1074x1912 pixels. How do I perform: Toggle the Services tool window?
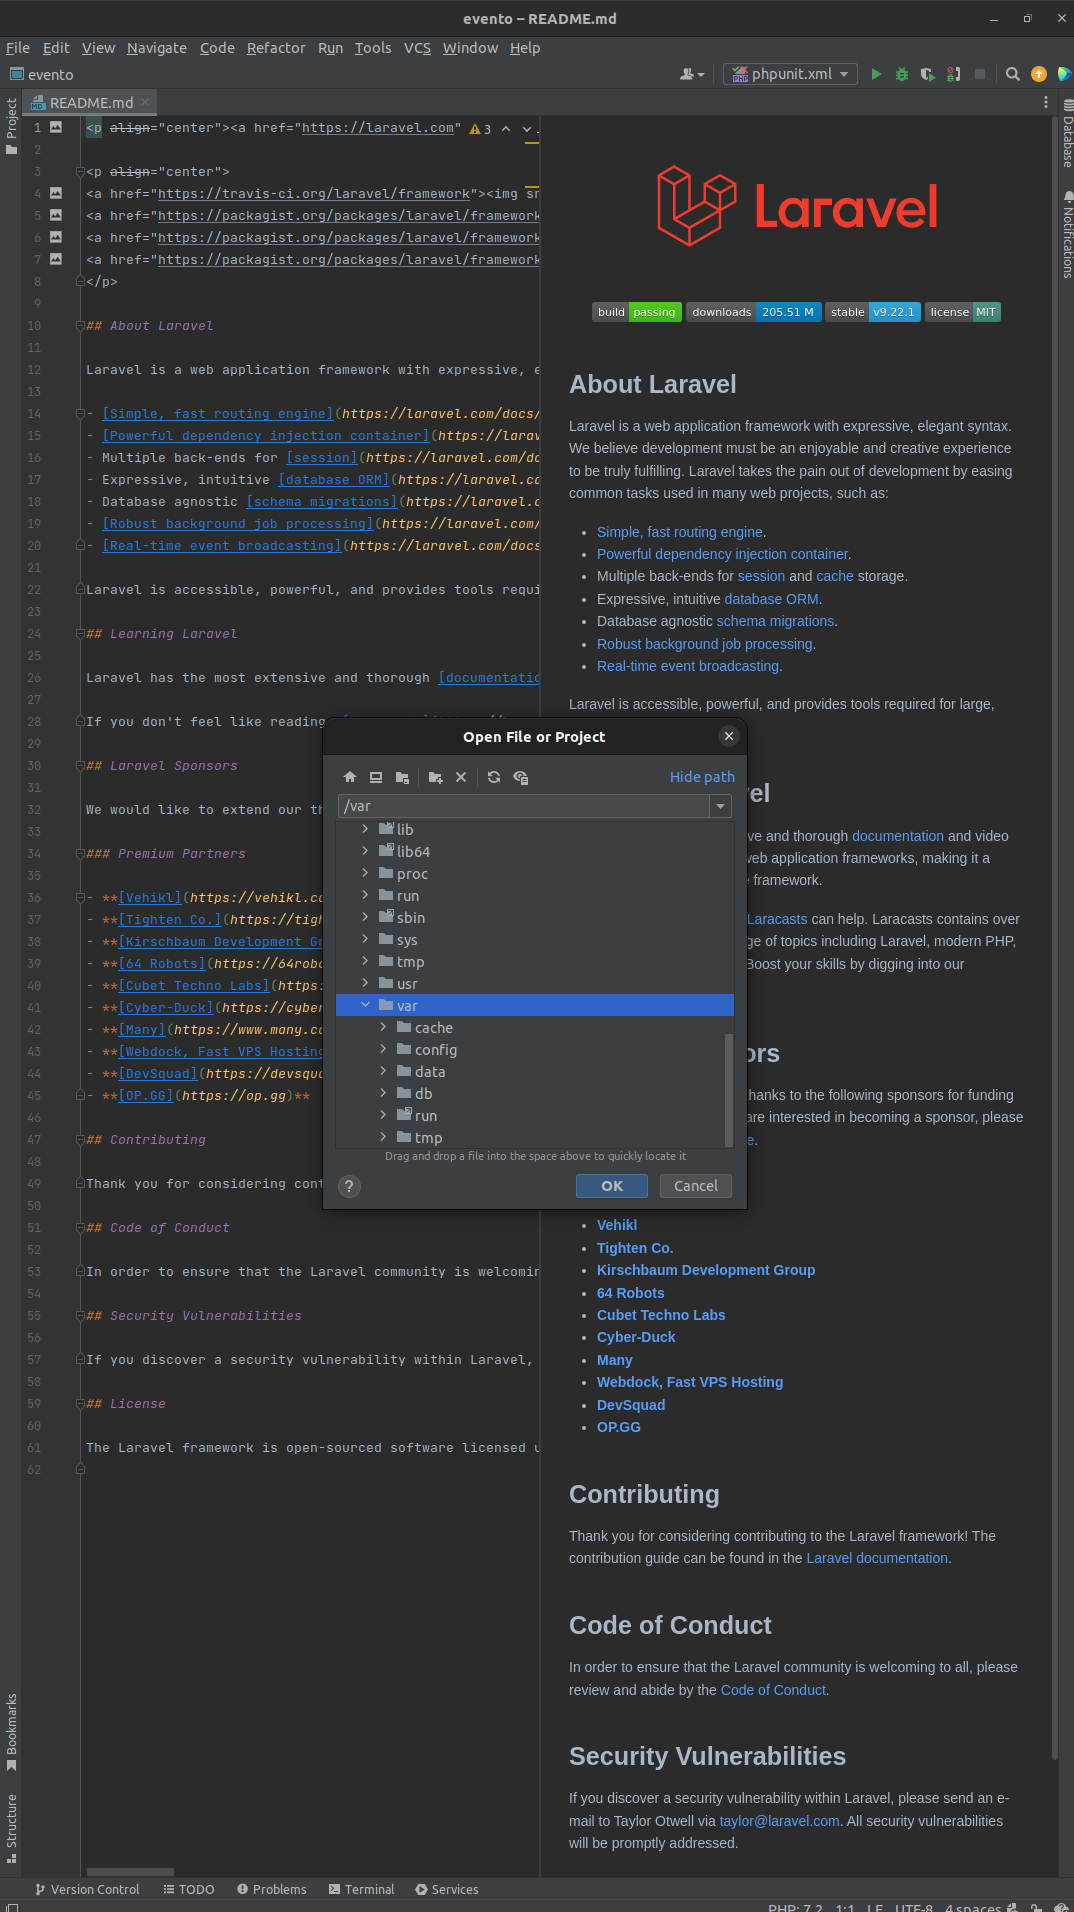pyautogui.click(x=447, y=1889)
